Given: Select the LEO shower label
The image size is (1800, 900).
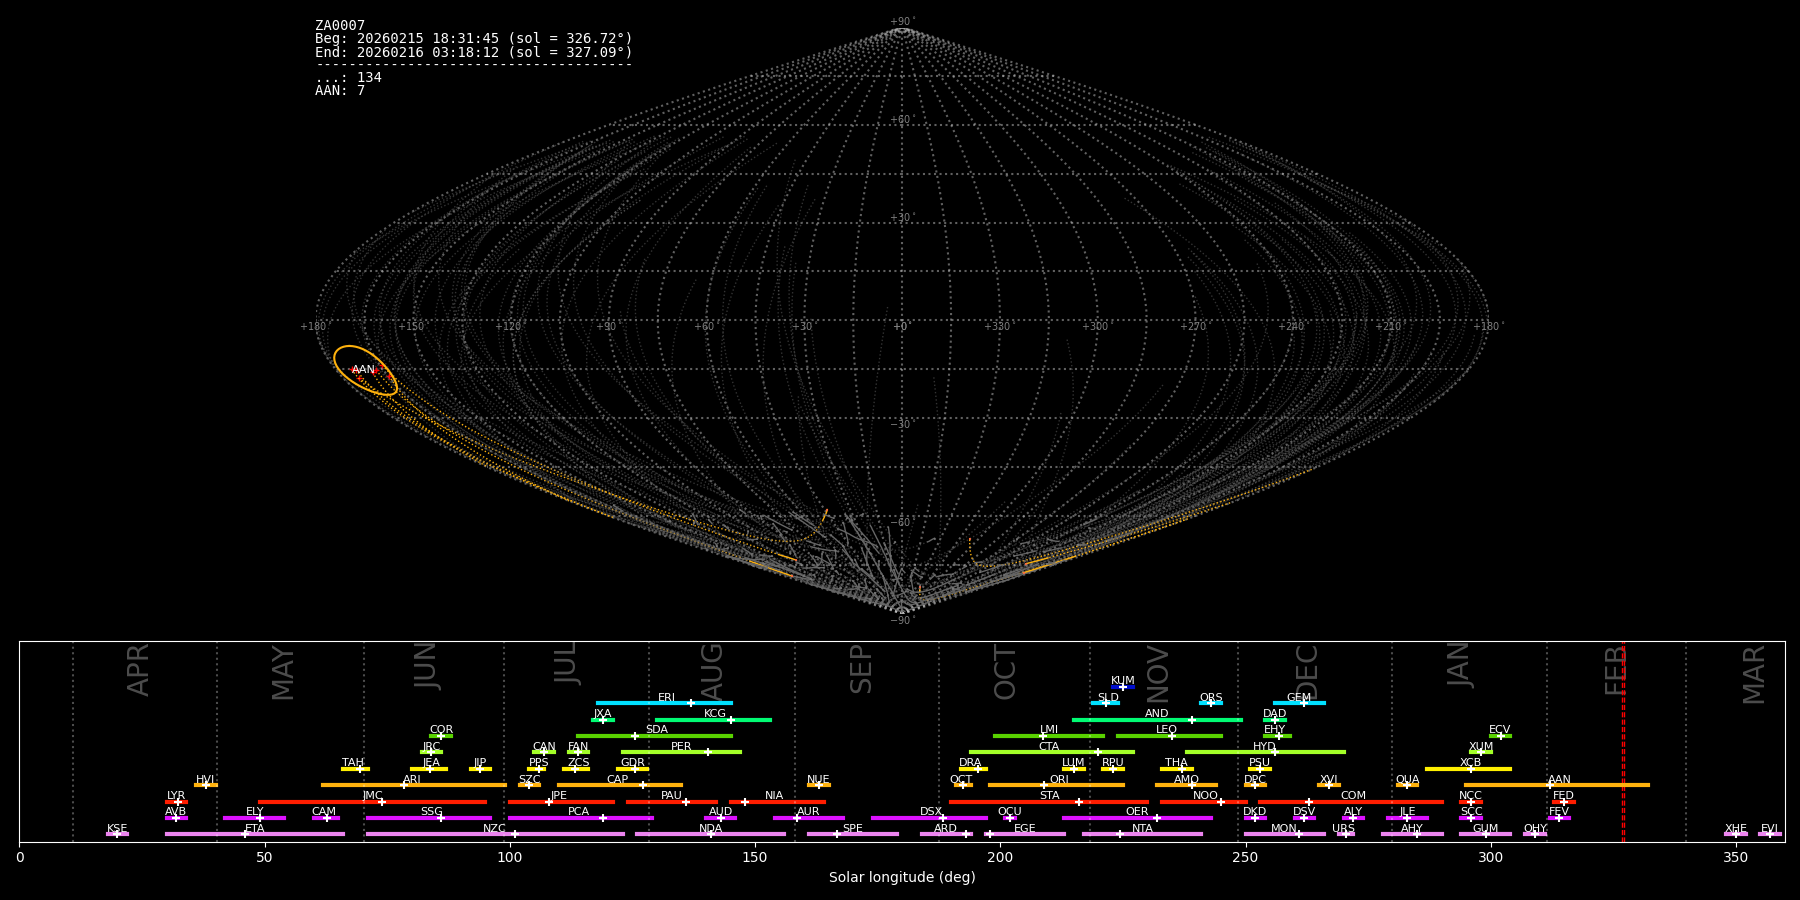Looking at the screenshot, I should (x=1166, y=730).
